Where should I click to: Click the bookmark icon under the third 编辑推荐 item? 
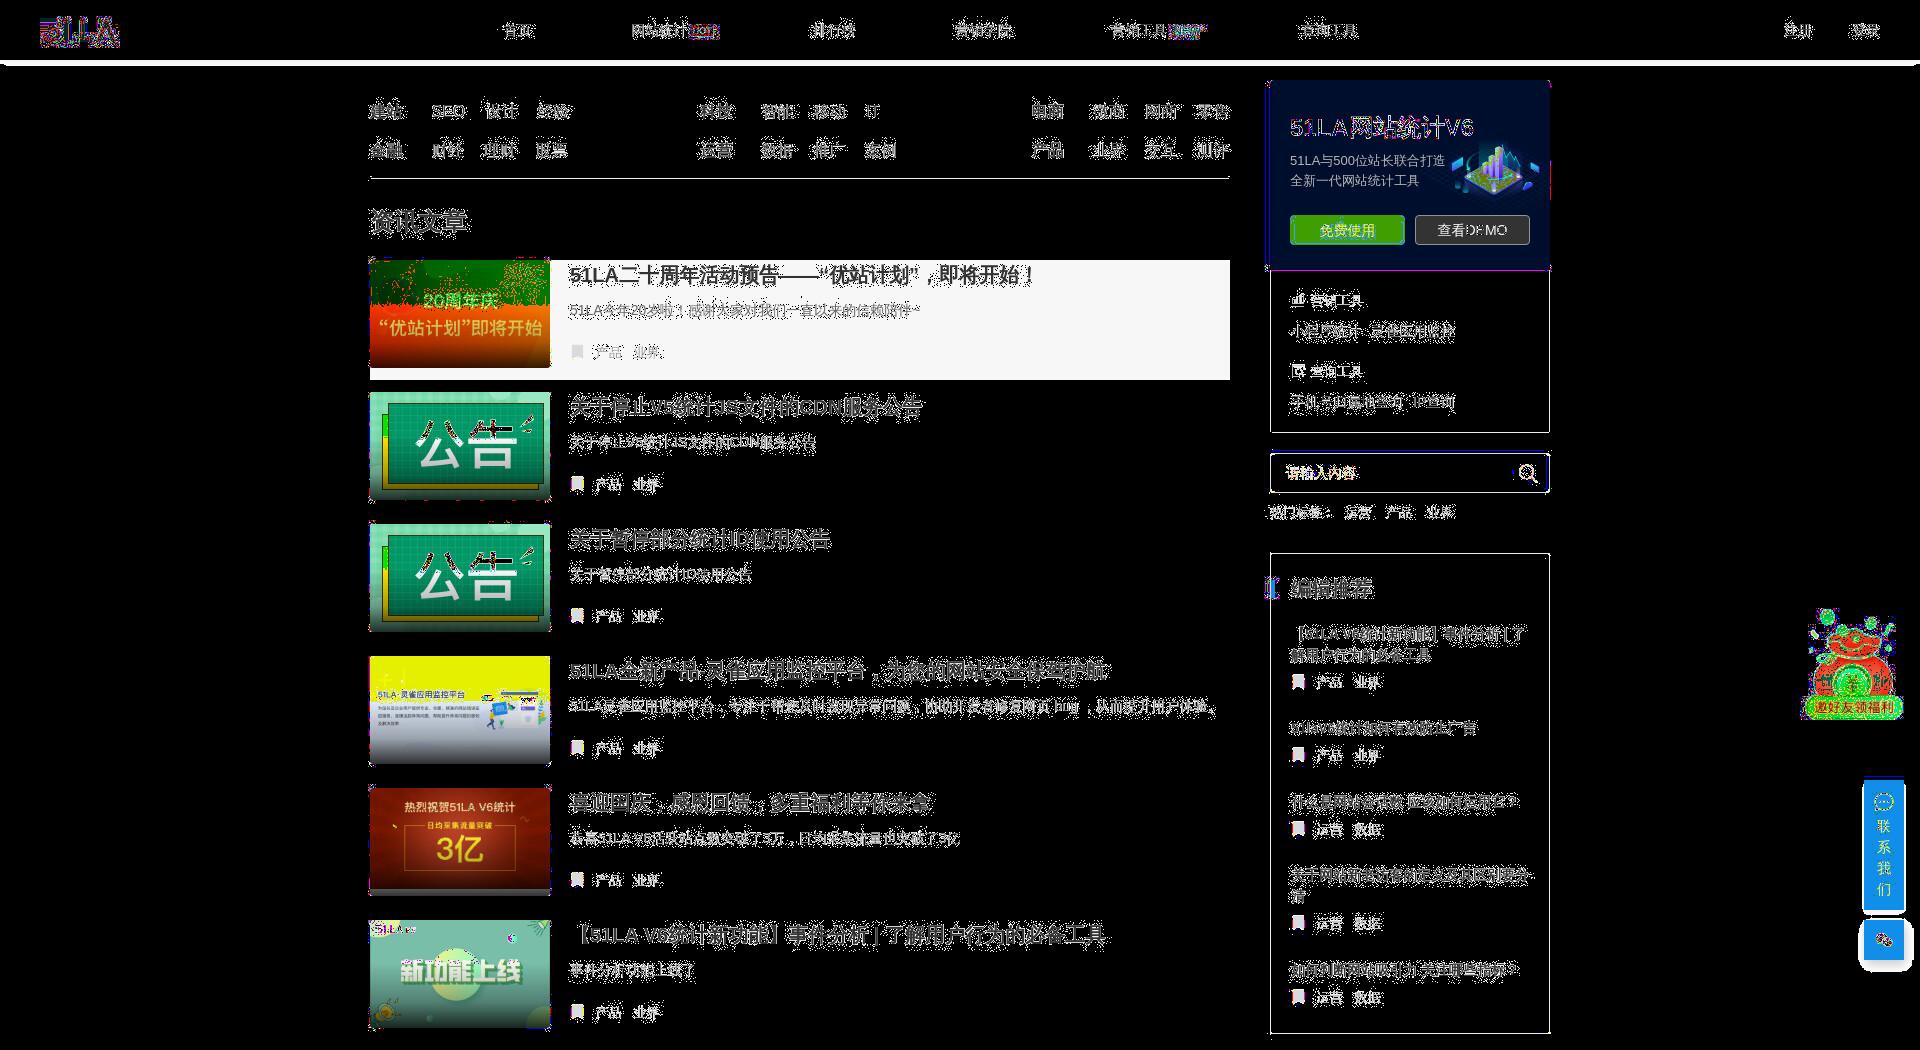pos(1298,829)
